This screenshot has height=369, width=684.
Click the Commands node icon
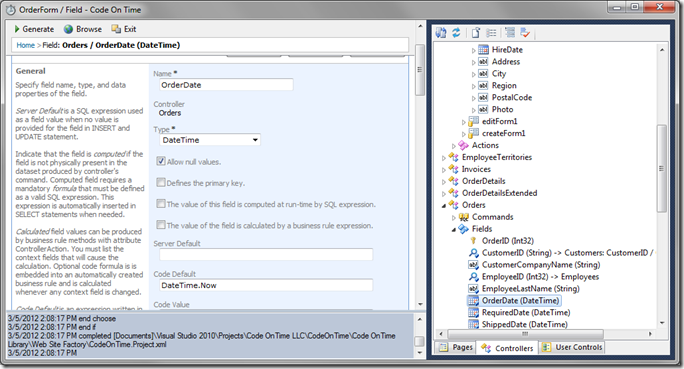pos(464,217)
